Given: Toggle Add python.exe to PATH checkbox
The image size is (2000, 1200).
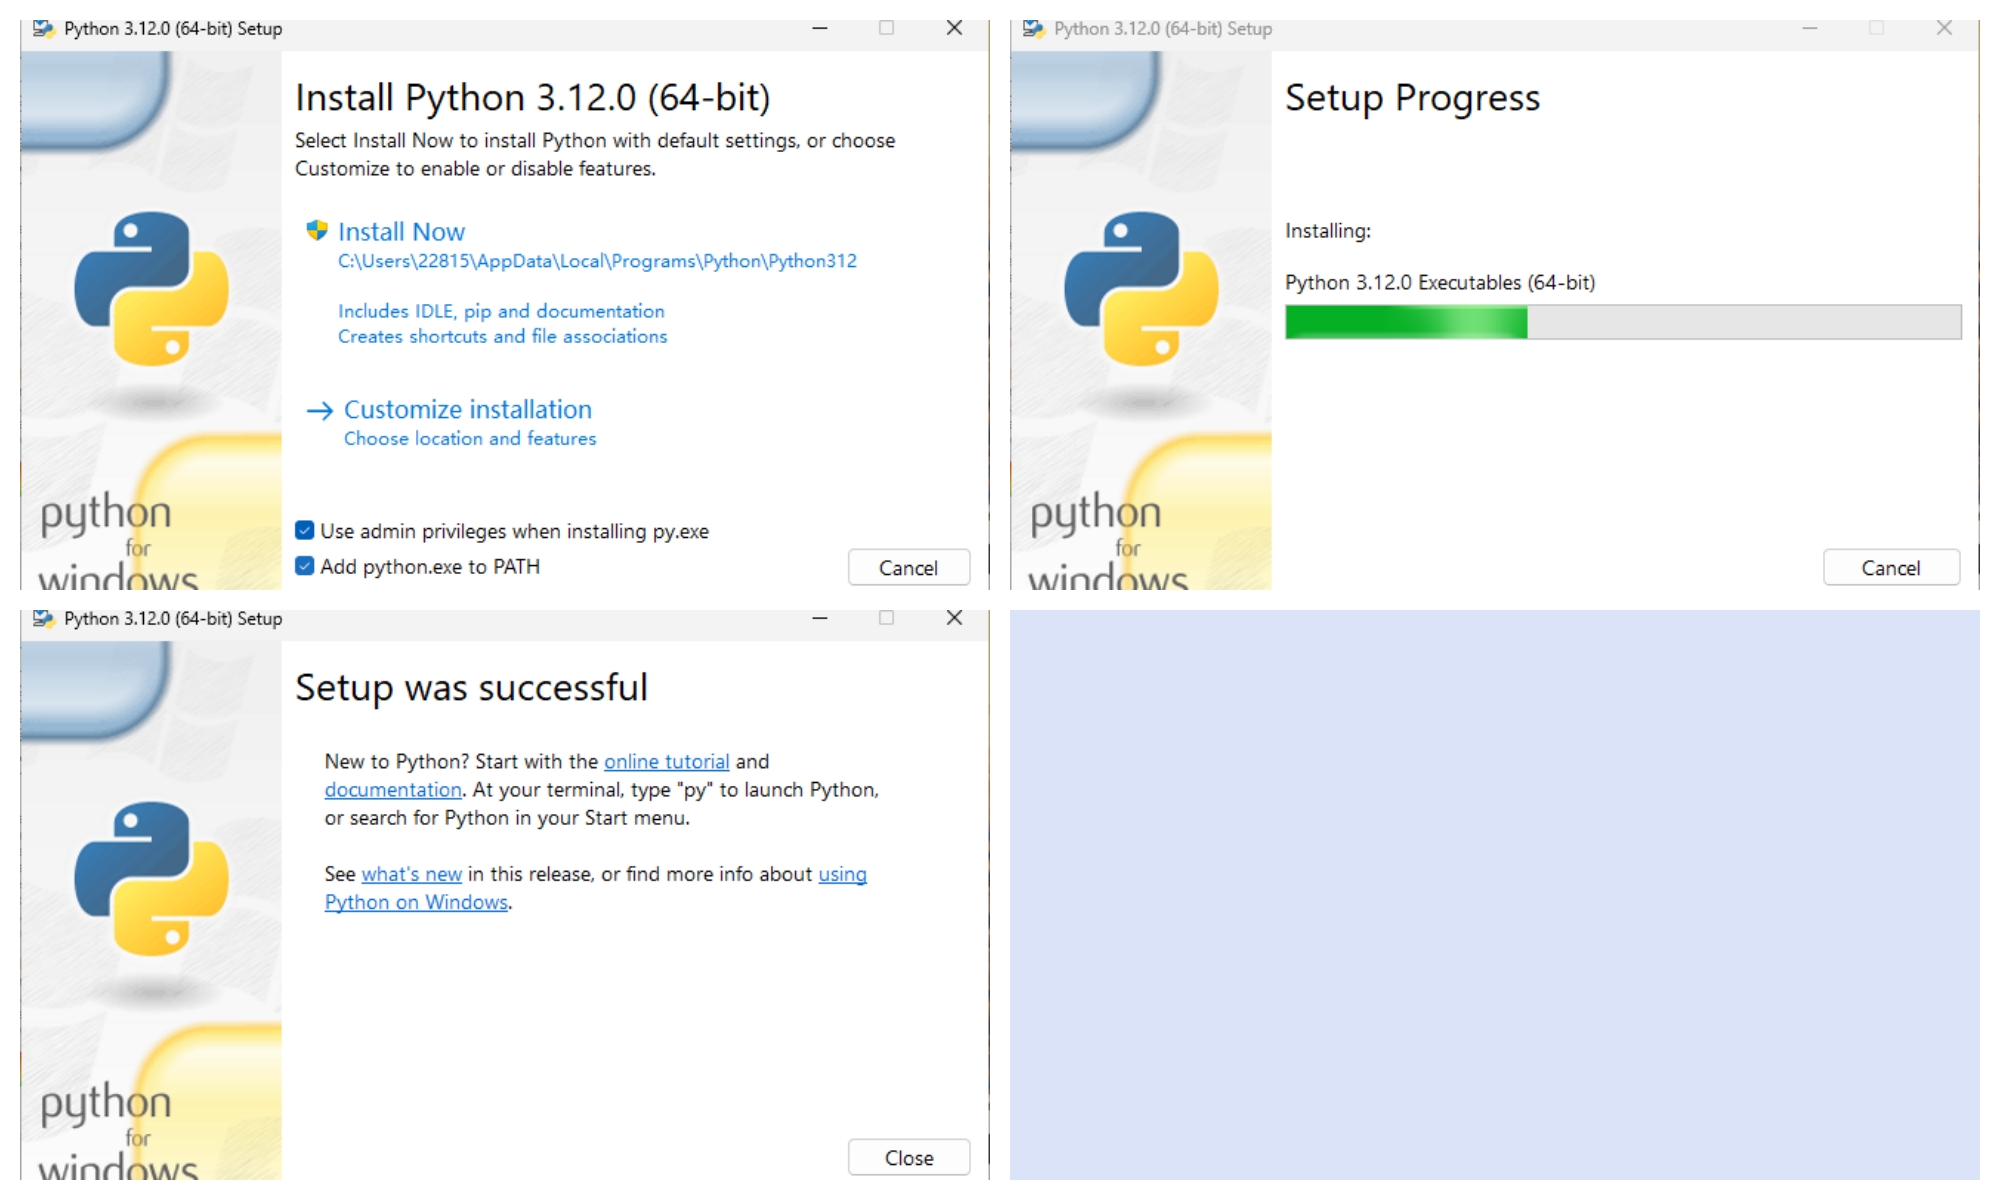Looking at the screenshot, I should point(305,566).
